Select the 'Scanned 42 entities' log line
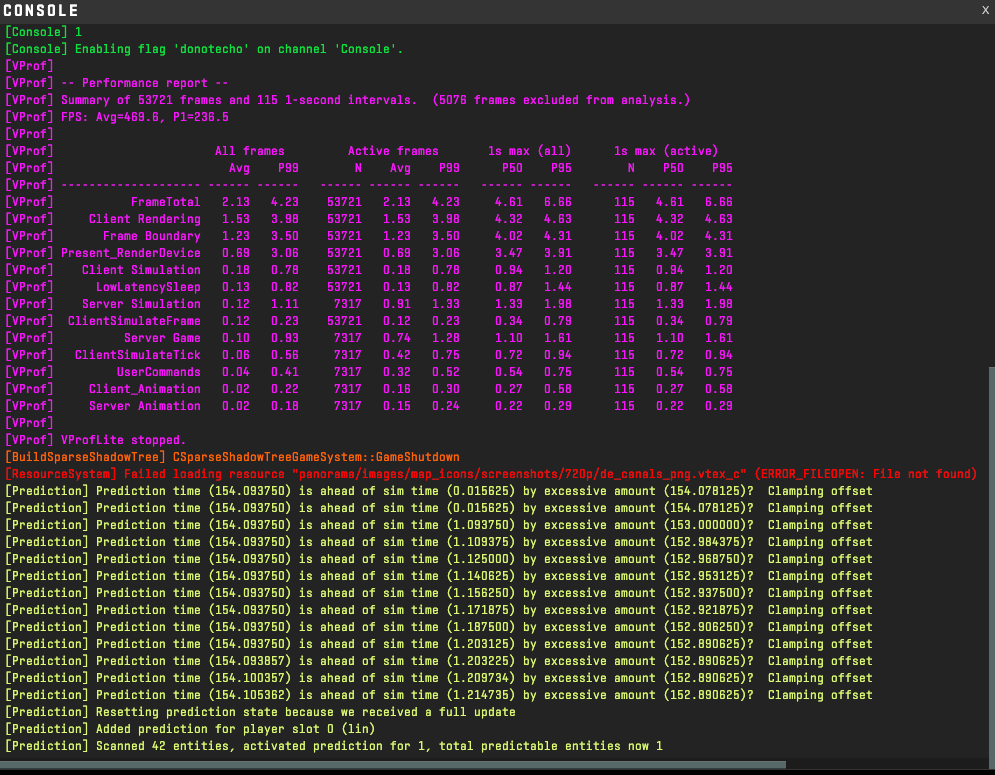This screenshot has width=995, height=775. click(x=333, y=746)
